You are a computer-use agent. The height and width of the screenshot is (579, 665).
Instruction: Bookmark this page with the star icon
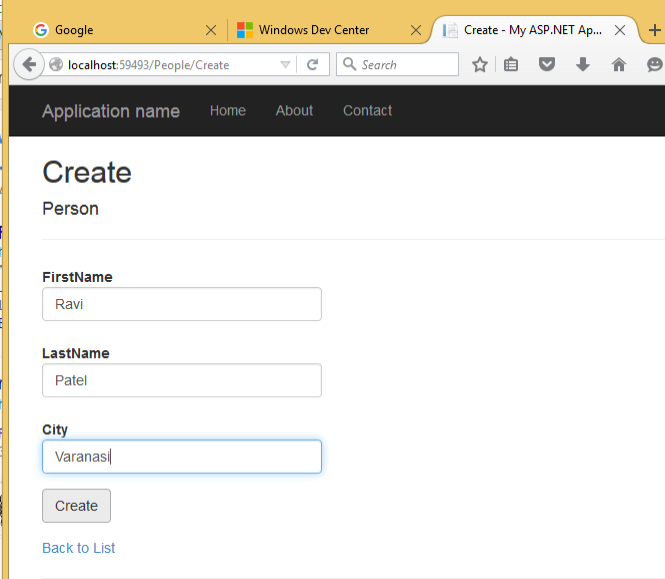[x=480, y=65]
